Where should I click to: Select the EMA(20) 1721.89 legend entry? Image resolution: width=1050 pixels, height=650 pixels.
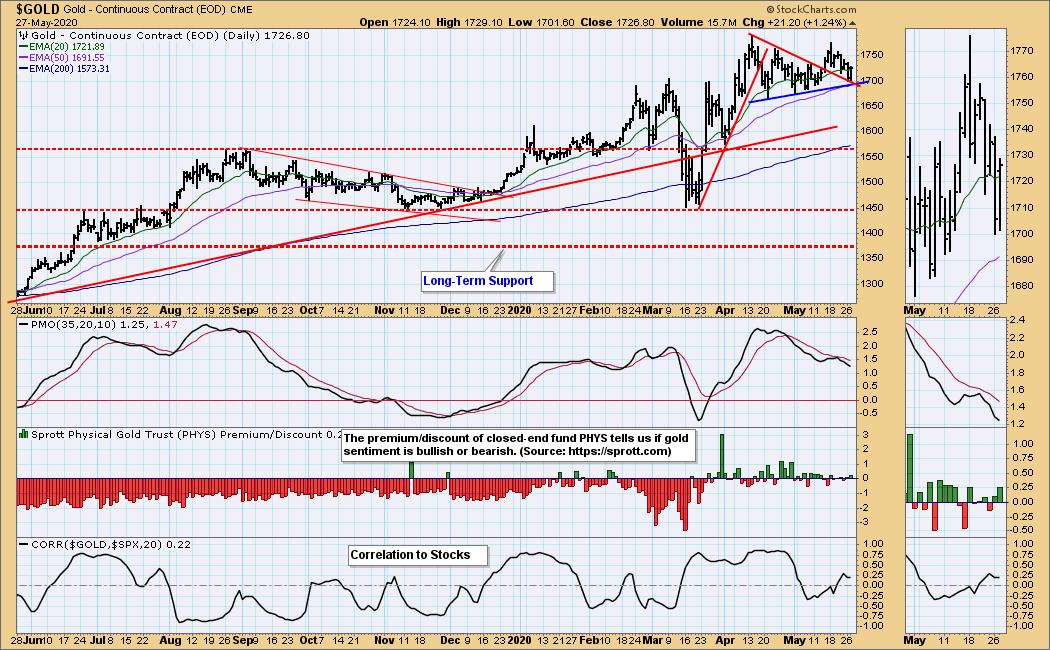pyautogui.click(x=62, y=46)
